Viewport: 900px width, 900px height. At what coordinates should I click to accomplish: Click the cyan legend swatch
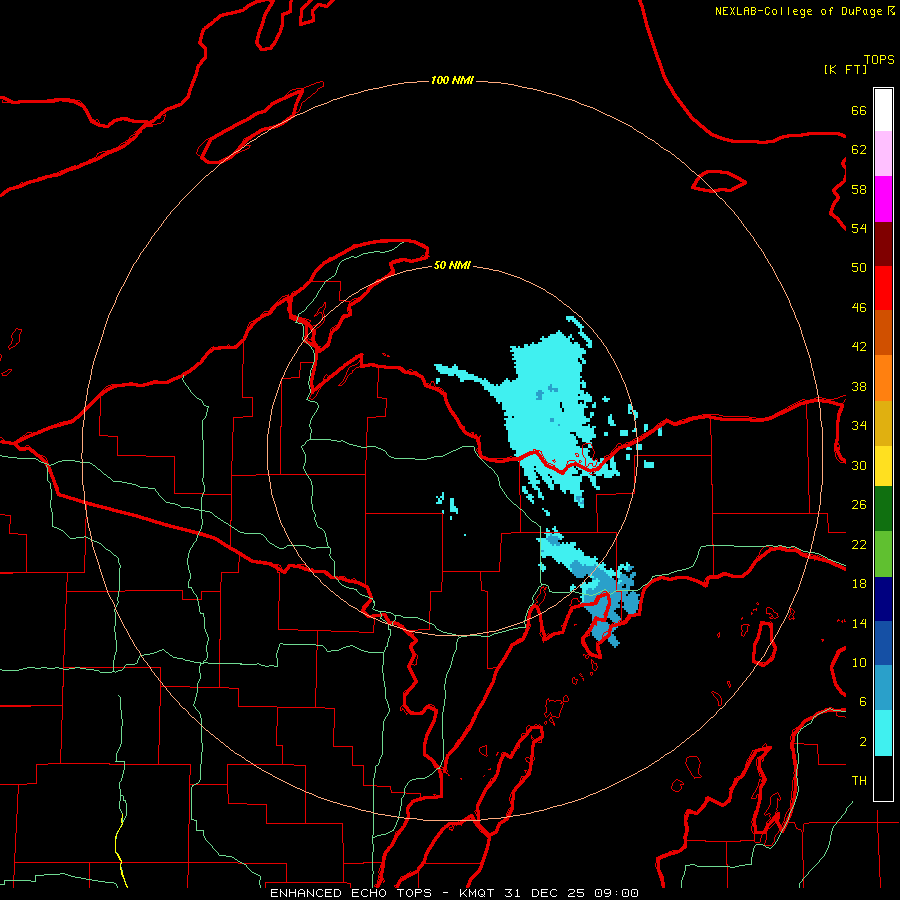click(x=883, y=733)
